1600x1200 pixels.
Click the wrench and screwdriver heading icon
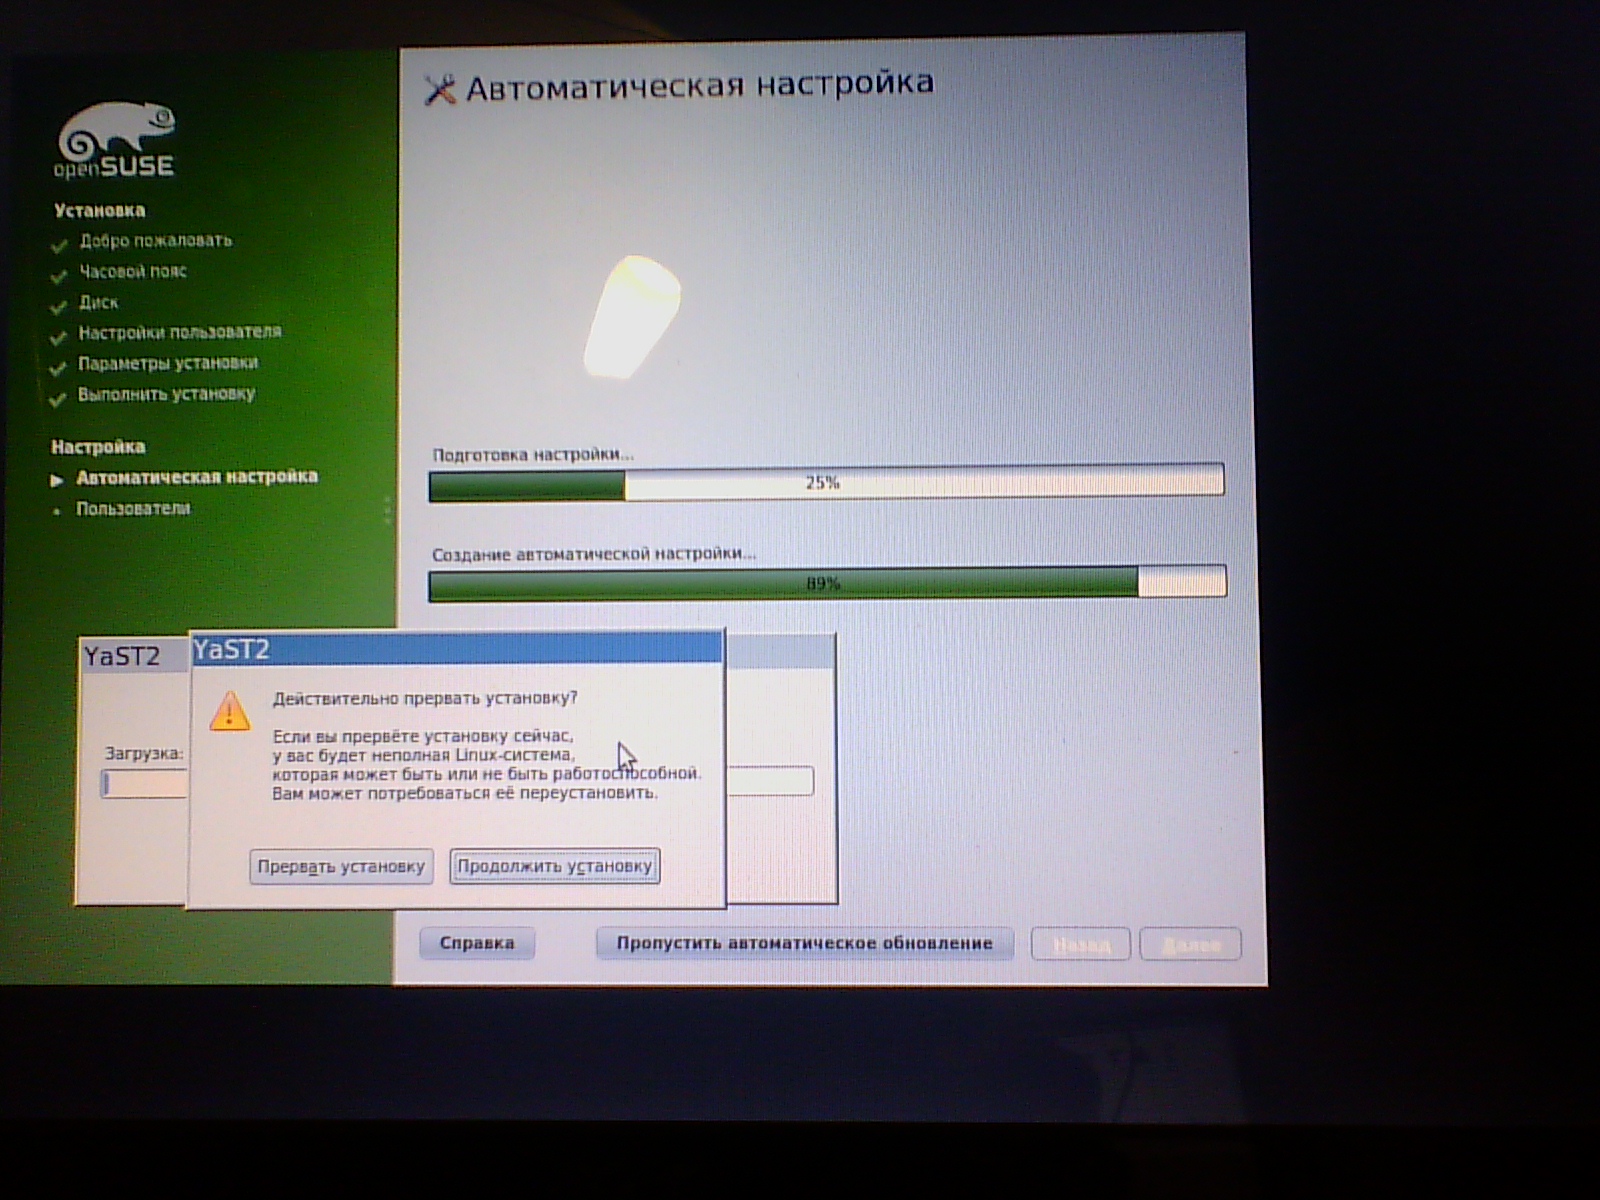coord(440,89)
